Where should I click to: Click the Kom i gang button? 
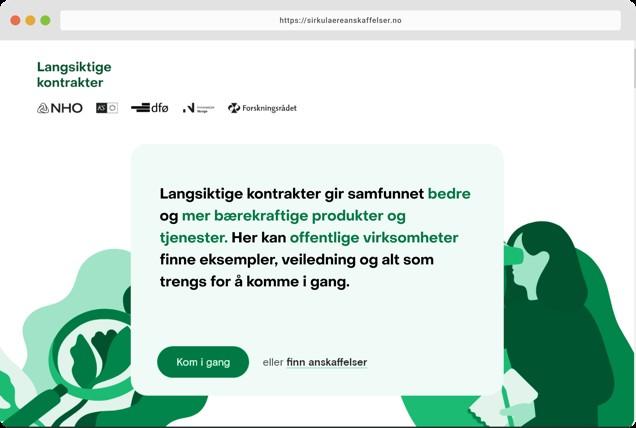(203, 362)
